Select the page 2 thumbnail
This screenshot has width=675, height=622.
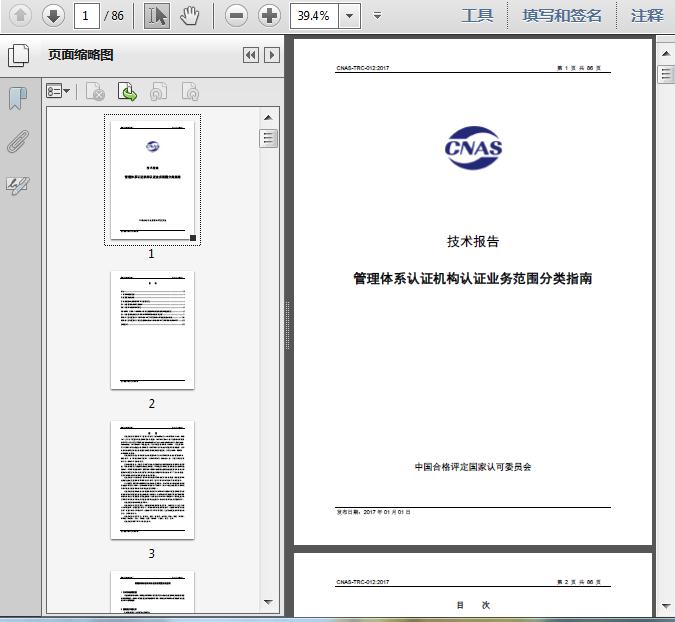[x=152, y=330]
